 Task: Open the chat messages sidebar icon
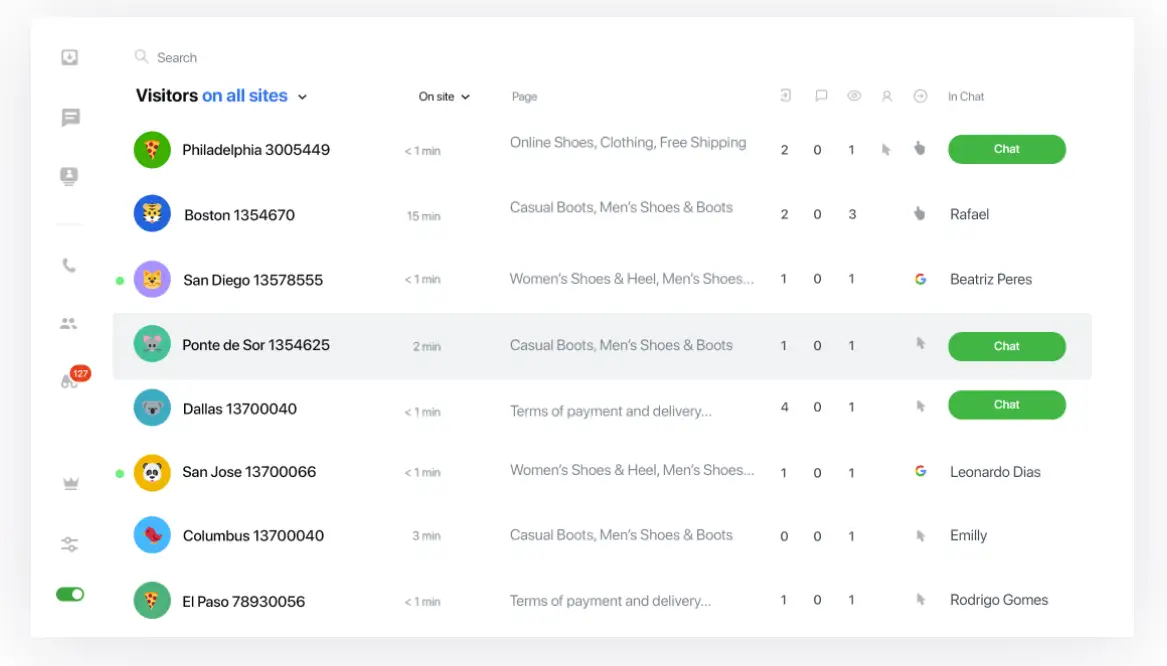click(x=70, y=118)
